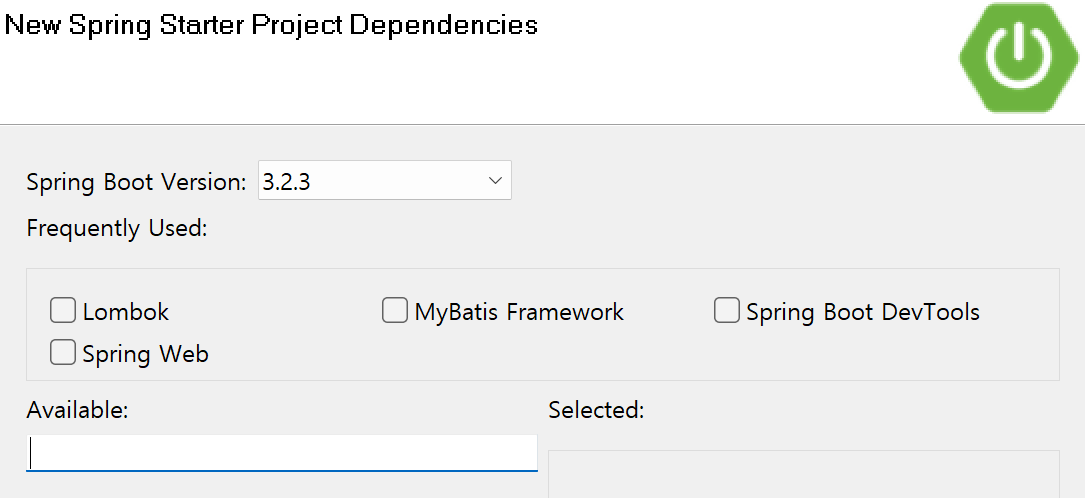Click the dialog title "New Spring Starter Project Dependencies"
Viewport: 1085px width, 498px height.
[271, 25]
